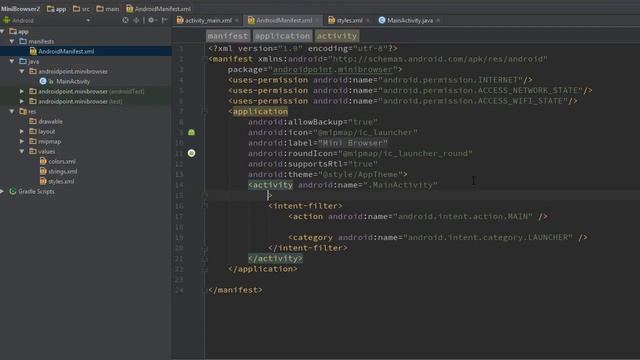Collapse the androidpoint.minibrowser main package
The width and height of the screenshot is (640, 360).
click(22, 71)
